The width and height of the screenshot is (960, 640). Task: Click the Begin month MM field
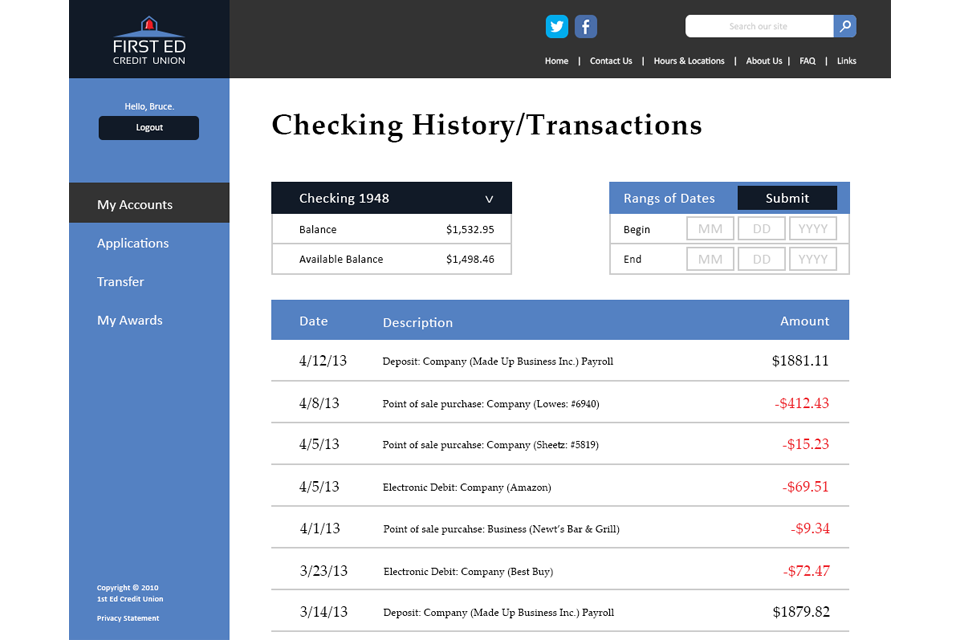coord(710,229)
